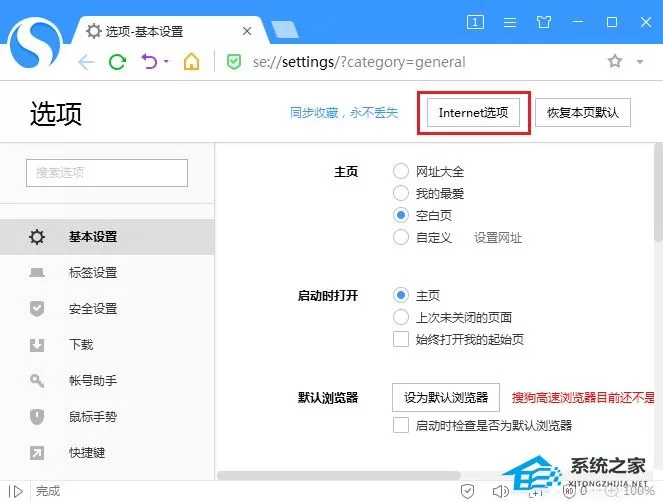Expand the undo history dropdown arrow

click(166, 62)
